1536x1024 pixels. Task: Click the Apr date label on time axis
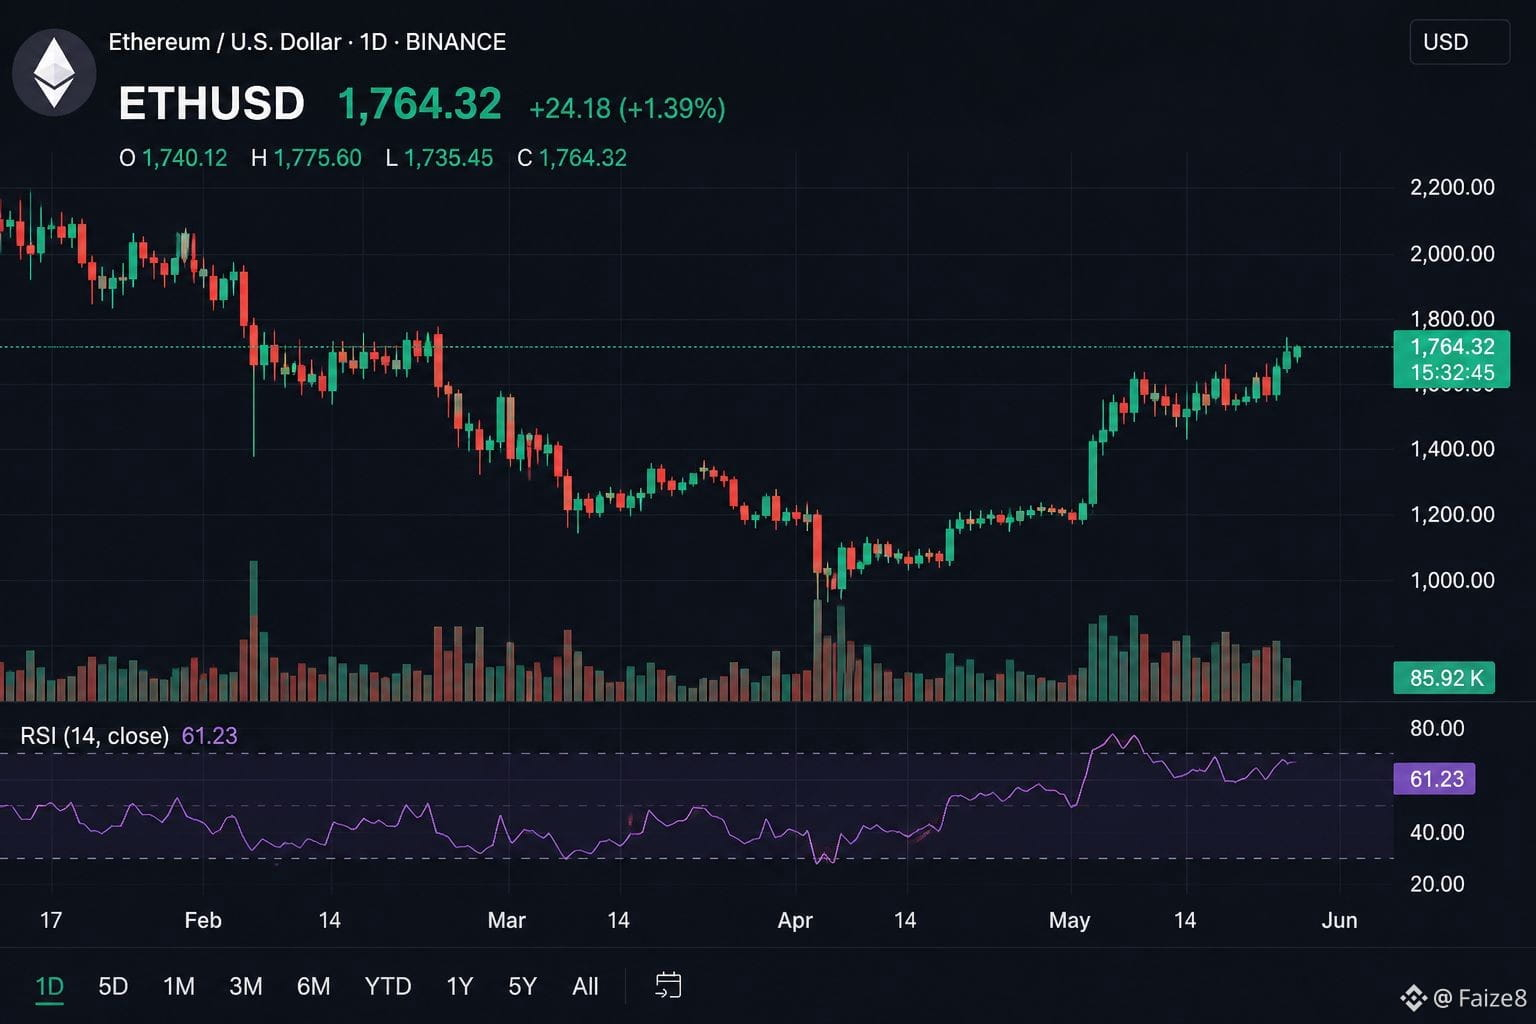[x=795, y=920]
